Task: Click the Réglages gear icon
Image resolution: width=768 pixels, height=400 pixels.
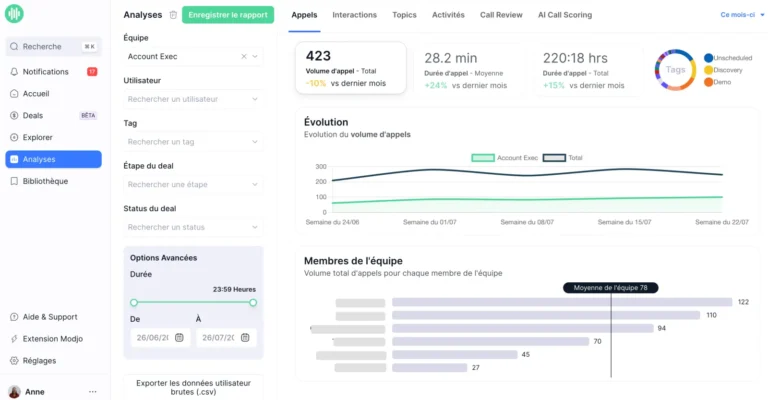Action: pyautogui.click(x=14, y=361)
